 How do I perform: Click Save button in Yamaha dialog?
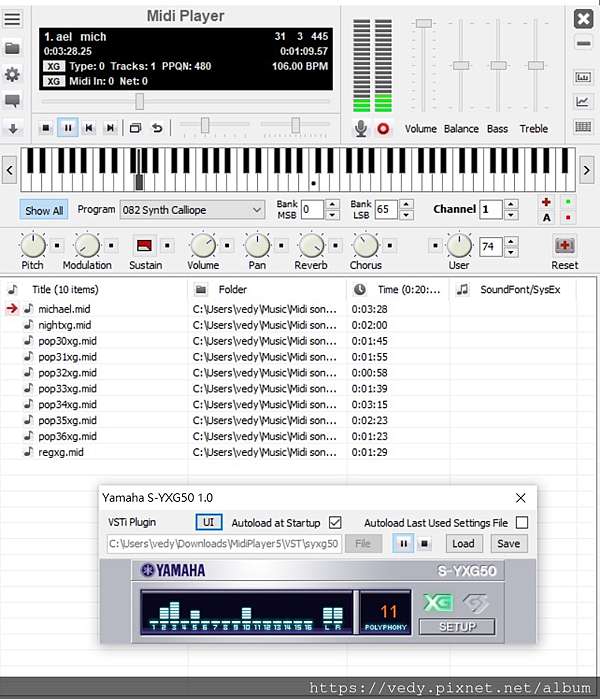pos(509,543)
